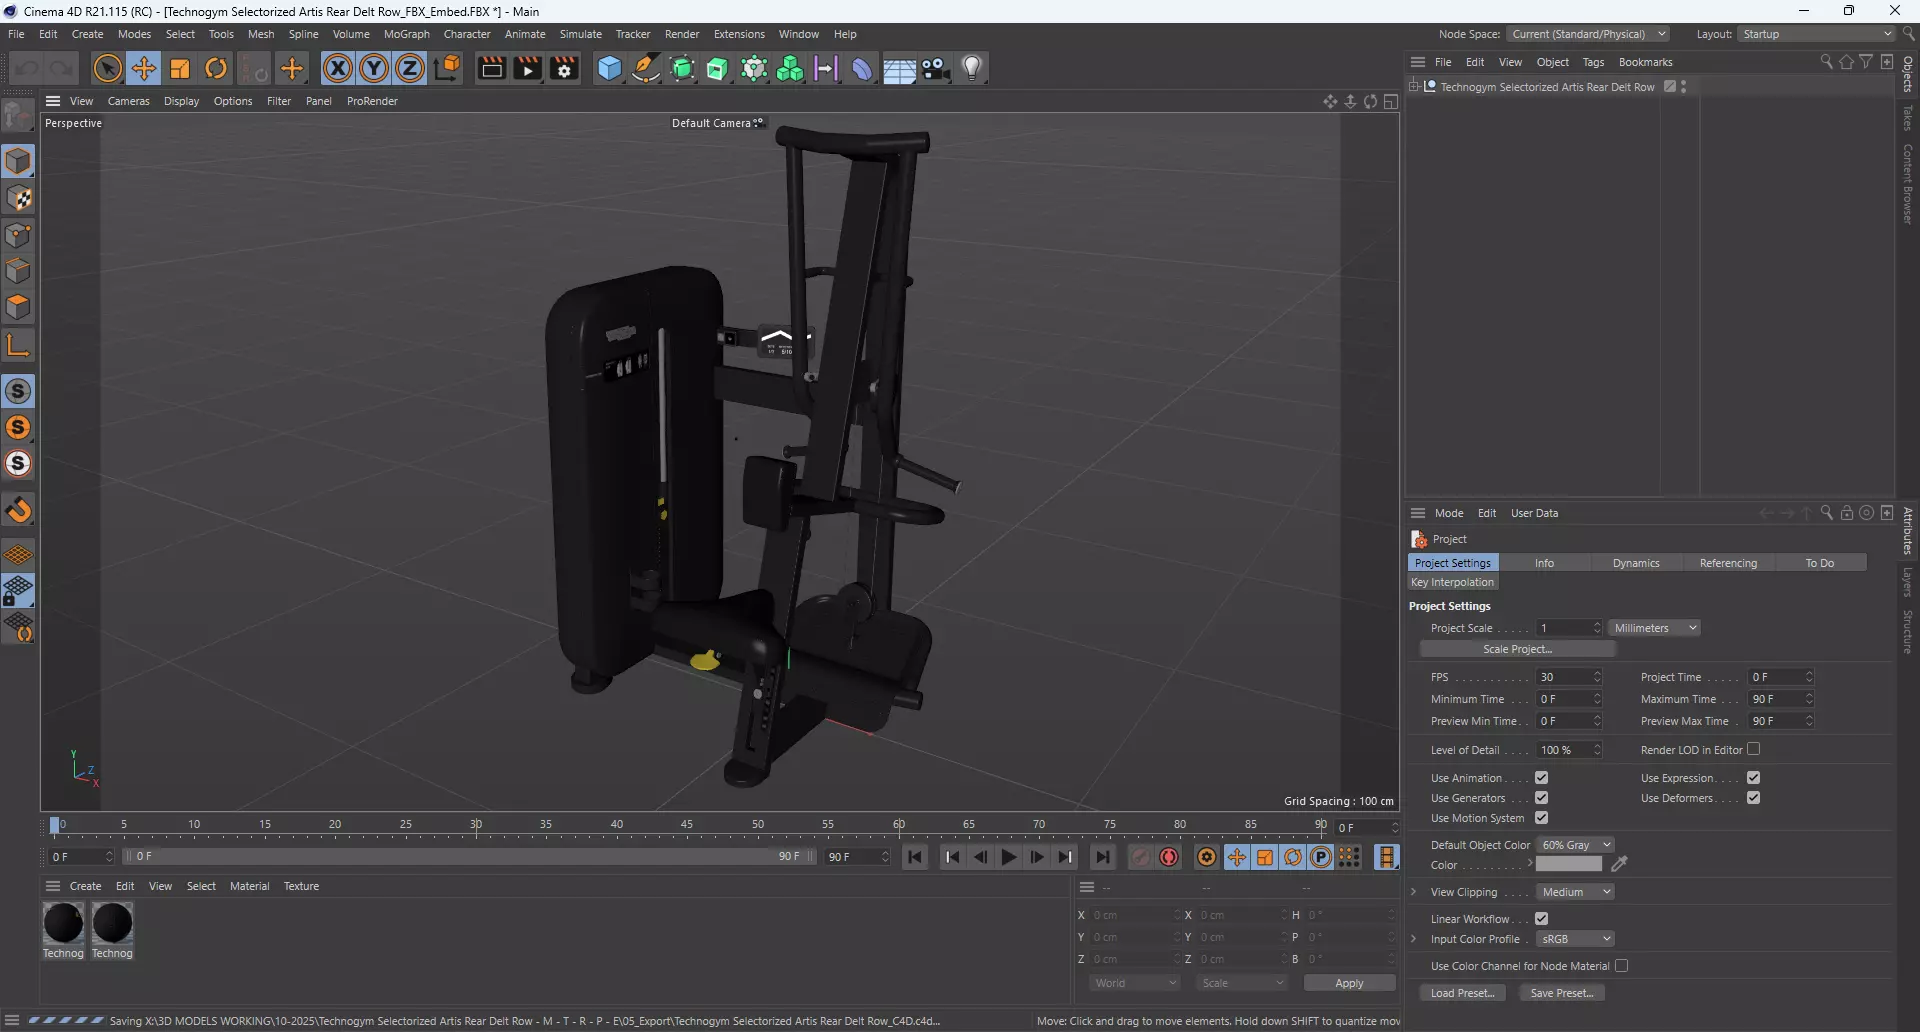
Task: Uncheck Use Motion System checkbox
Action: [x=1541, y=818]
